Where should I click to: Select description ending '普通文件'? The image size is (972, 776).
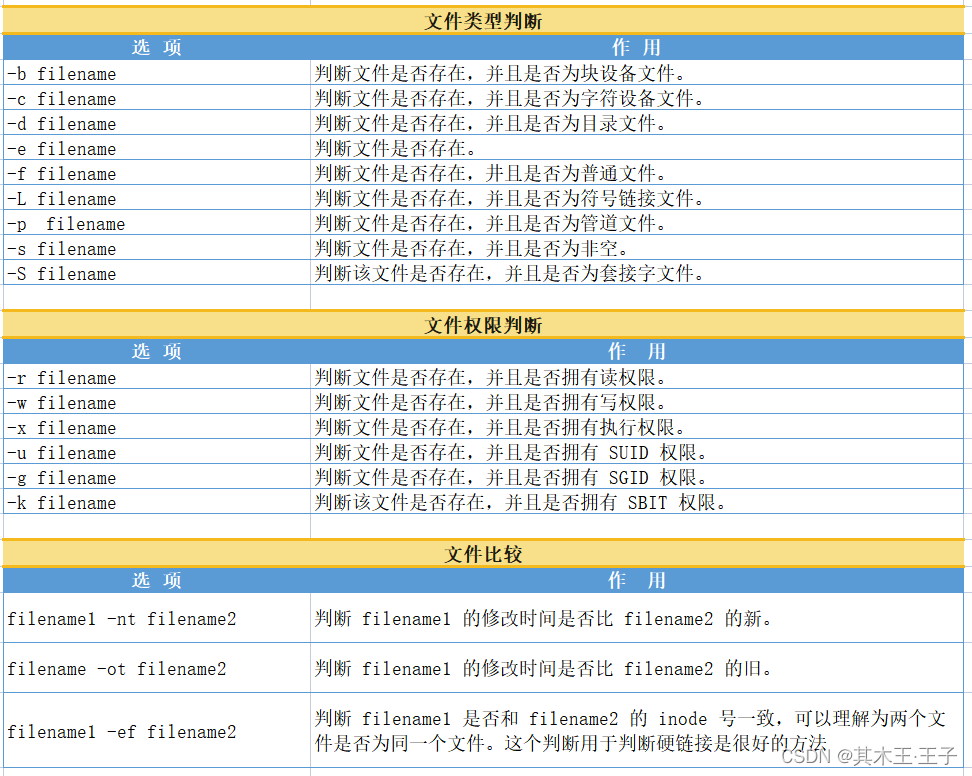pos(637,173)
